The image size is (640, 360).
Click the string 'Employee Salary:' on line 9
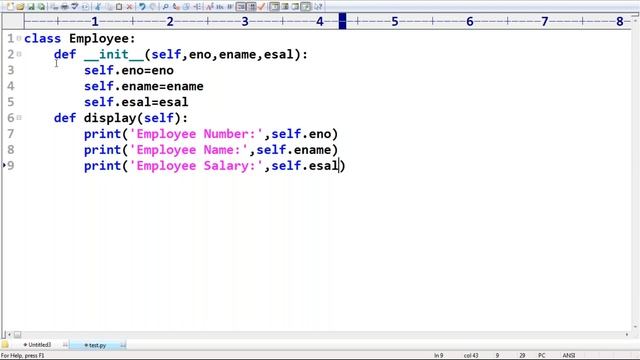pyautogui.click(x=196, y=166)
